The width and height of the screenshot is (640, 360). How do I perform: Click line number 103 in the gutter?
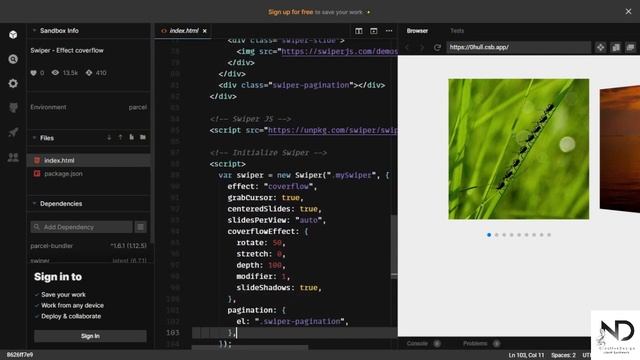[x=173, y=333]
